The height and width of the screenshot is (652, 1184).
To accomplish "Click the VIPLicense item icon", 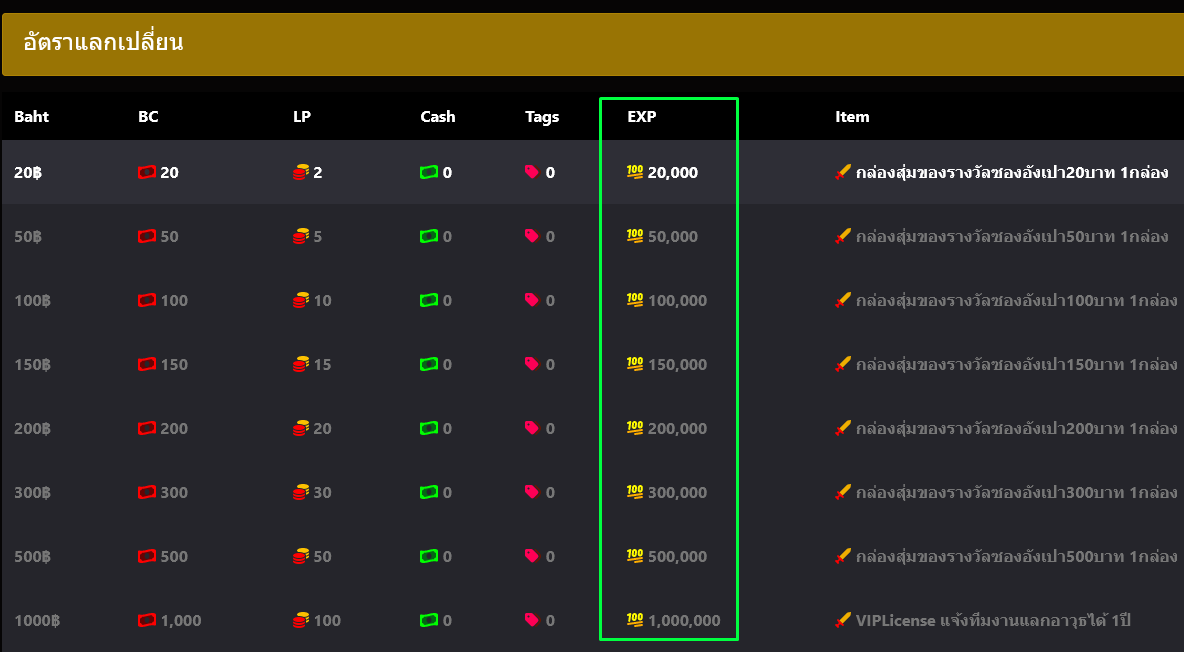I will coord(843,620).
